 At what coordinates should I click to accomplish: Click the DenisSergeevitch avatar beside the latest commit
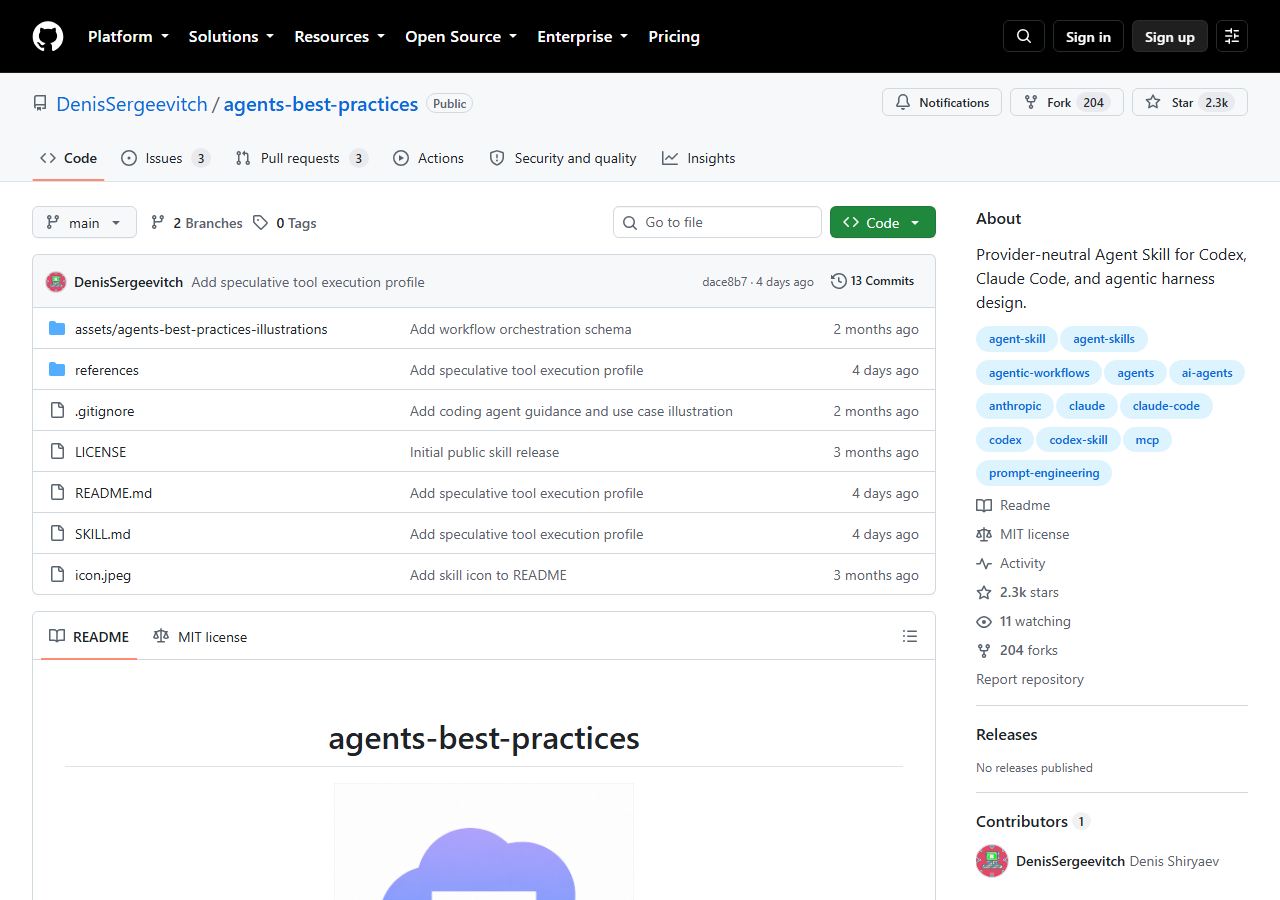coord(56,282)
